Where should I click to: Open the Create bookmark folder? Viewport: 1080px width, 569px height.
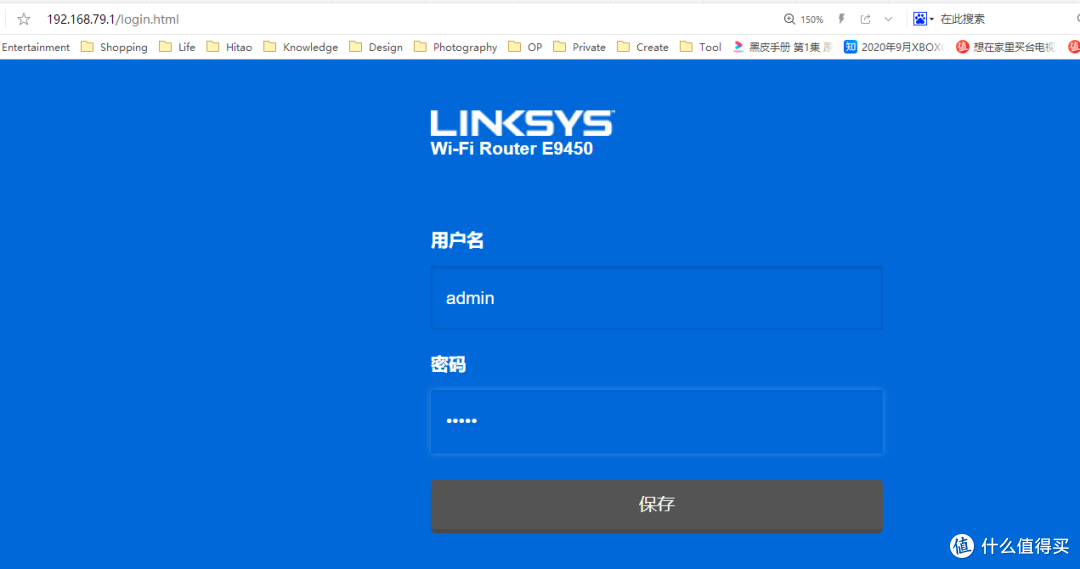643,47
